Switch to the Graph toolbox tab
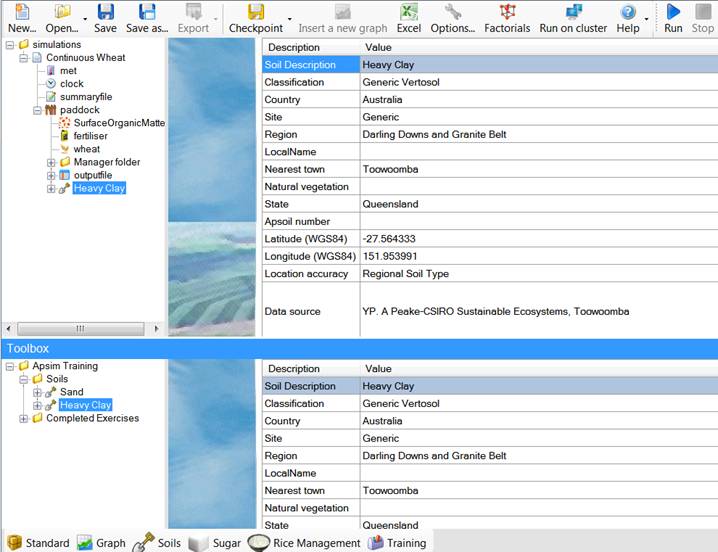 (102, 543)
